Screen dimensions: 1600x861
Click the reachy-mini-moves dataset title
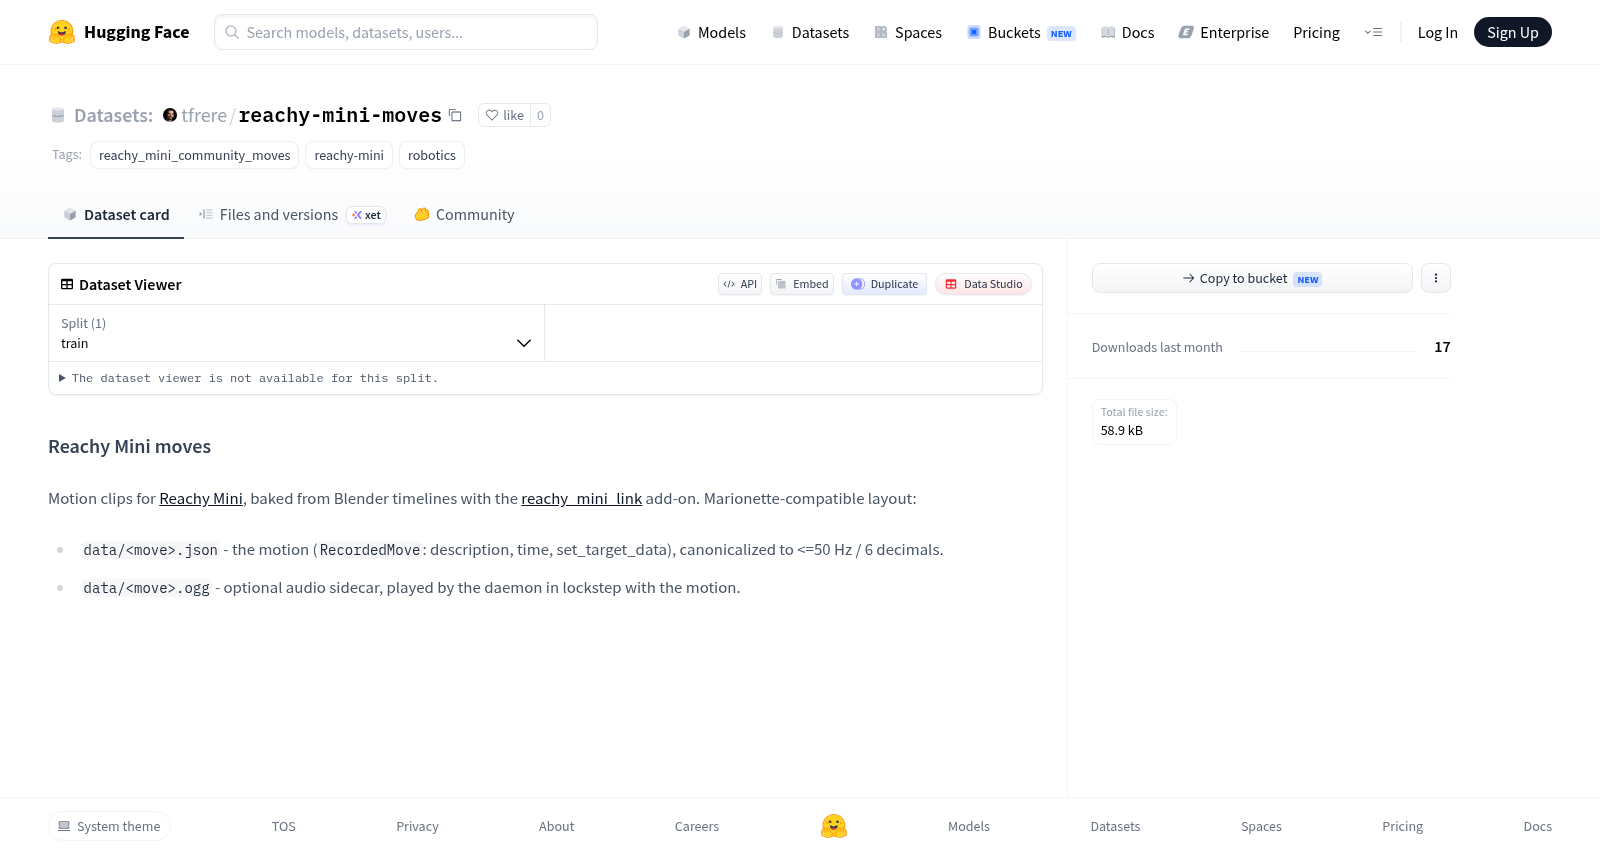point(340,115)
